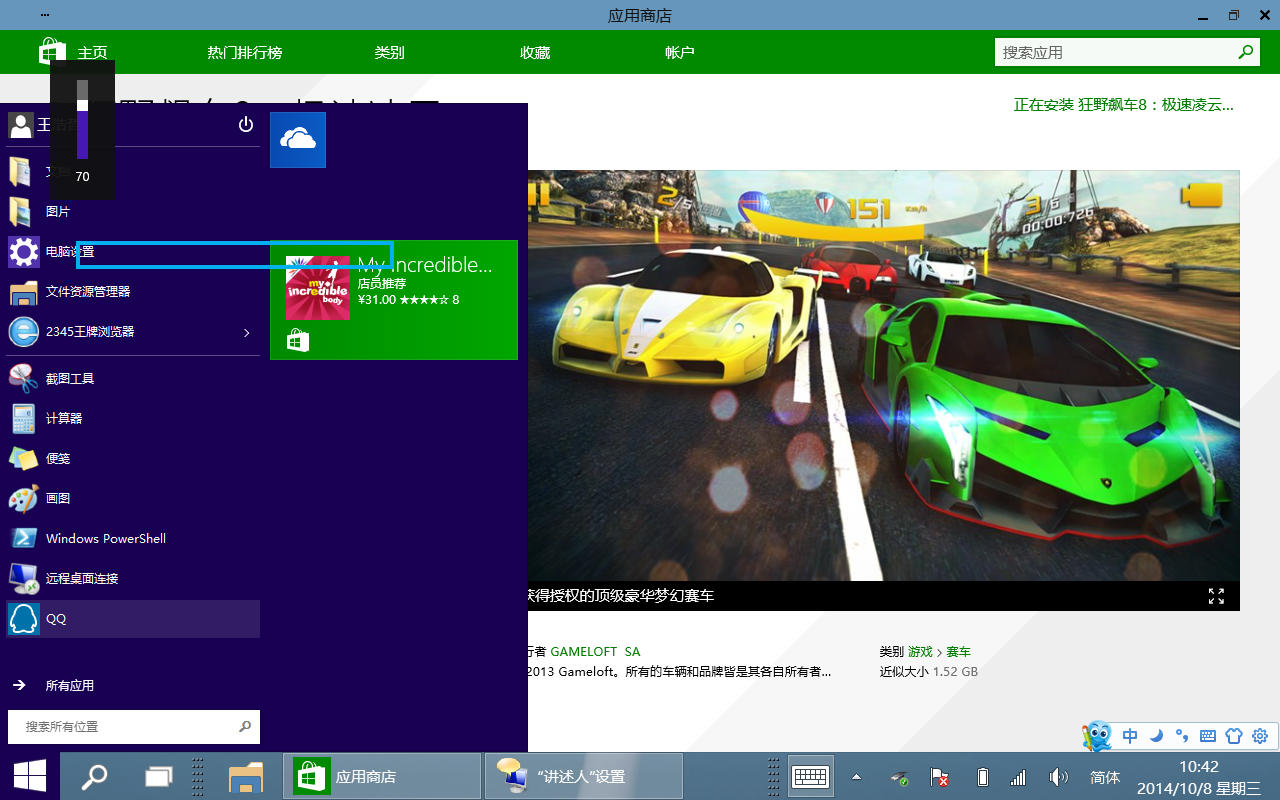Toggle the 中 Chinese/English input mode
This screenshot has height=800, width=1280.
coord(1130,736)
